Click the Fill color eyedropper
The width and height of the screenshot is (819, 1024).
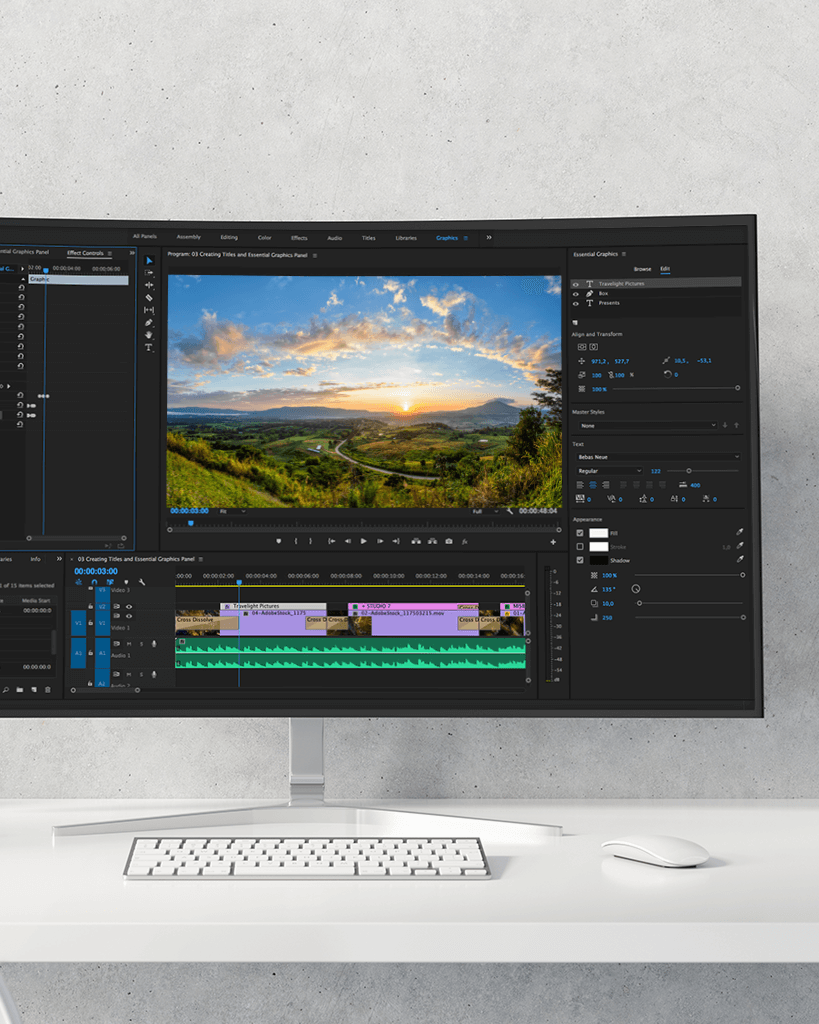[x=740, y=533]
